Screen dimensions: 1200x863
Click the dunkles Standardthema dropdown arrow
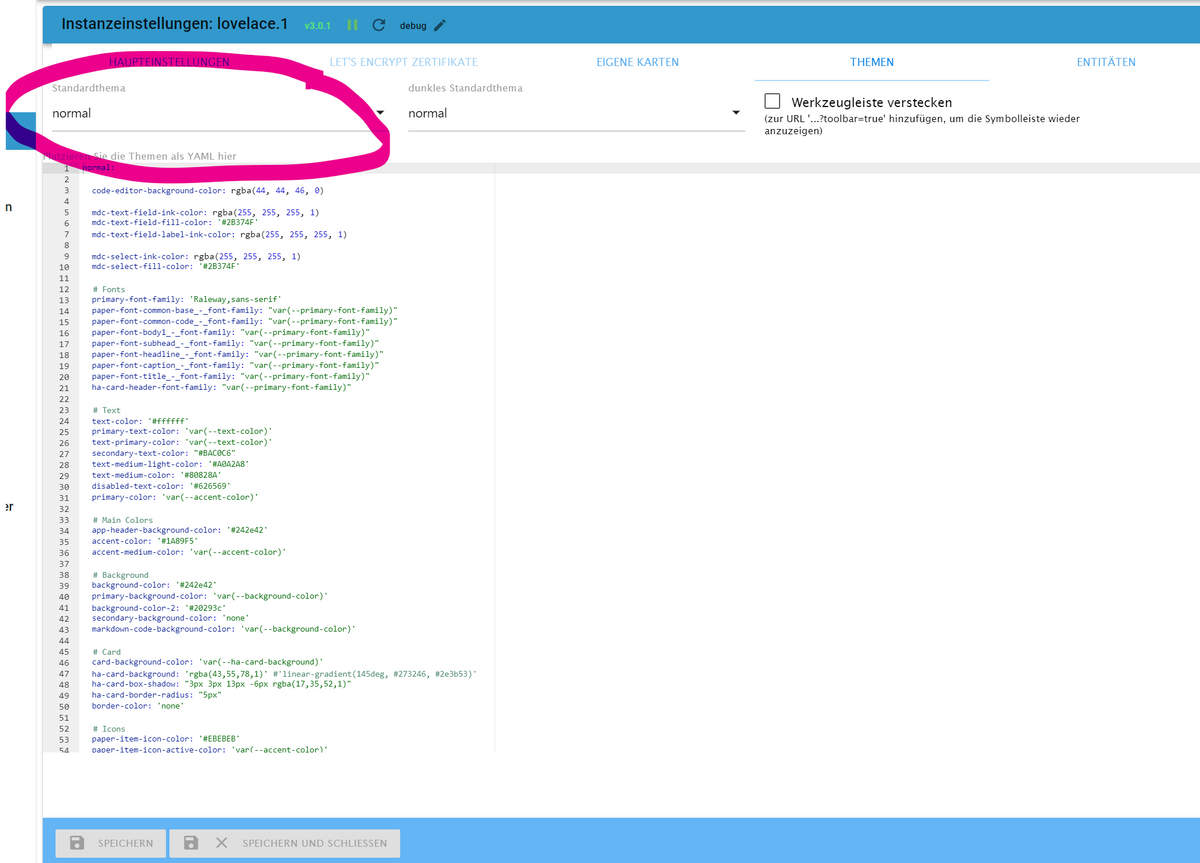click(736, 113)
